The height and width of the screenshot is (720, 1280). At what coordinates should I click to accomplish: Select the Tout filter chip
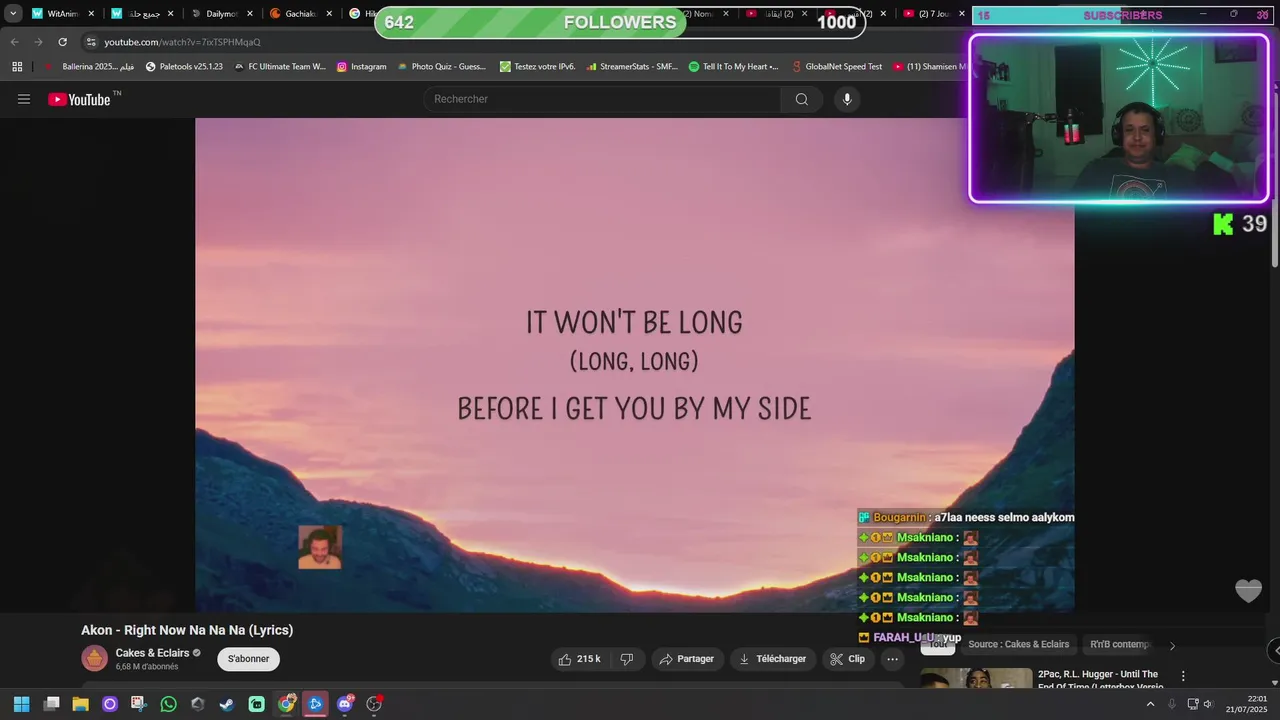[x=937, y=645]
